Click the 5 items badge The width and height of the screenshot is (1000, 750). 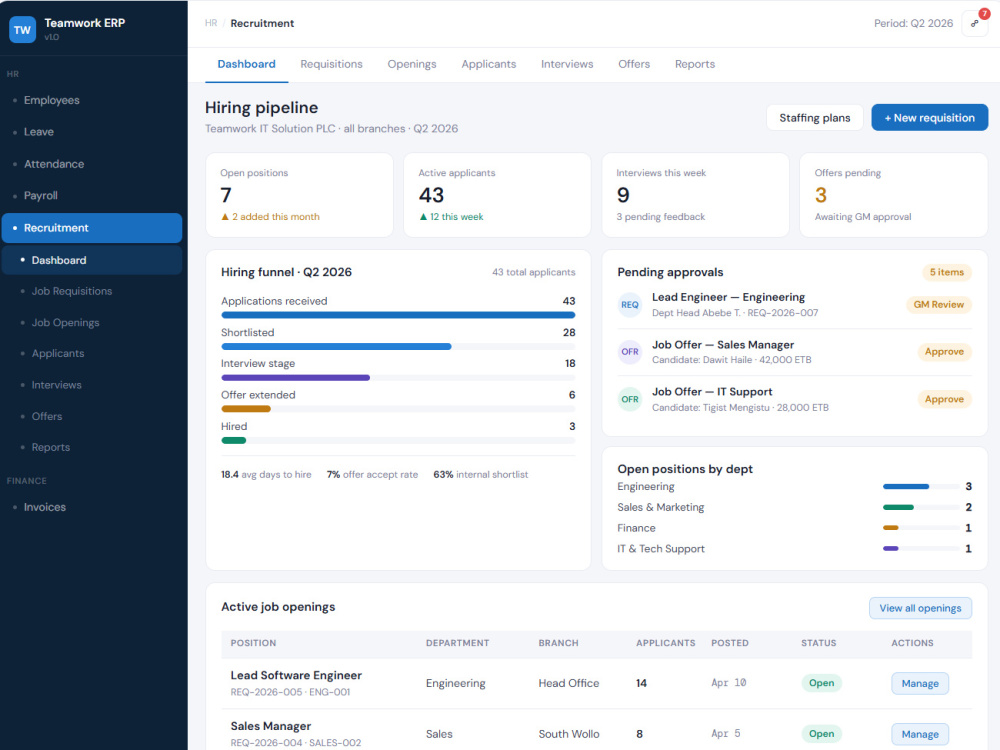point(946,272)
